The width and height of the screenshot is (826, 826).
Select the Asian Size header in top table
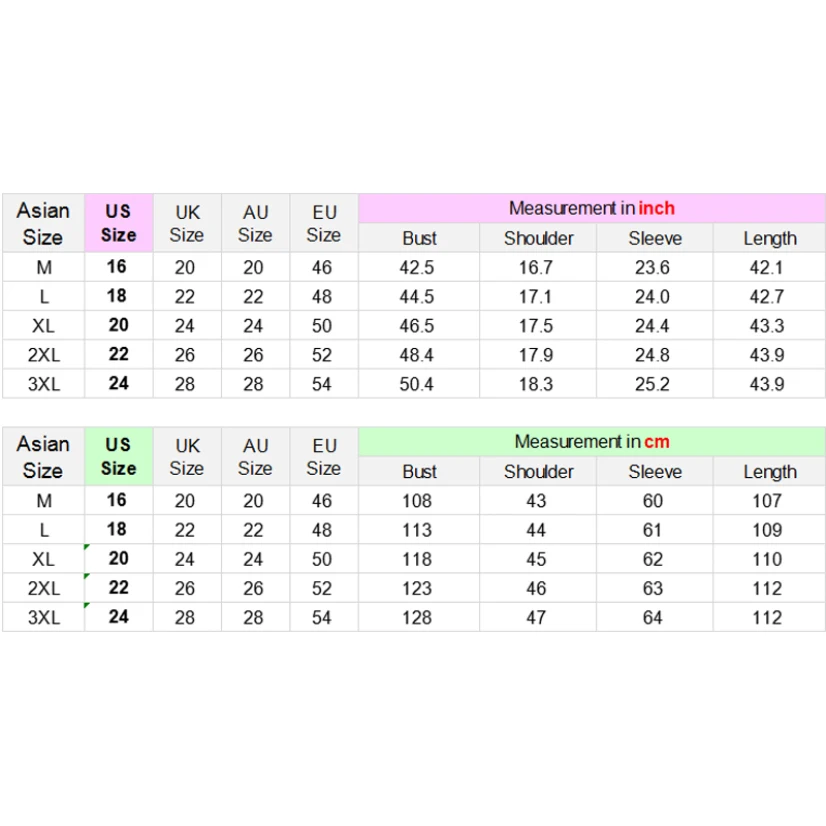[x=43, y=223]
